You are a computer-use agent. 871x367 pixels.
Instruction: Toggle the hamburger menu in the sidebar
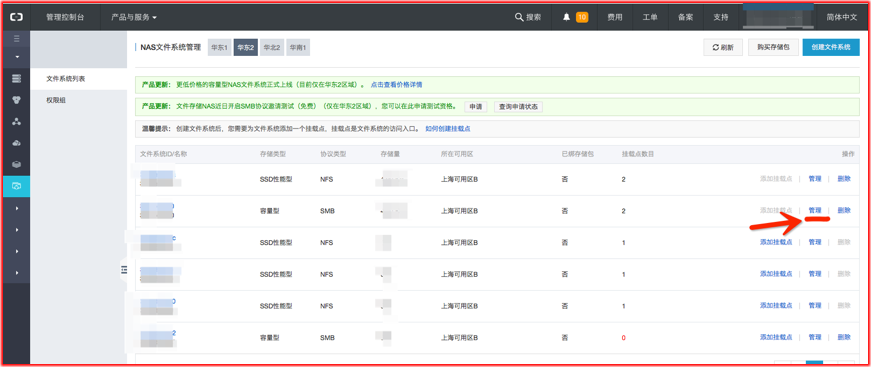click(17, 38)
